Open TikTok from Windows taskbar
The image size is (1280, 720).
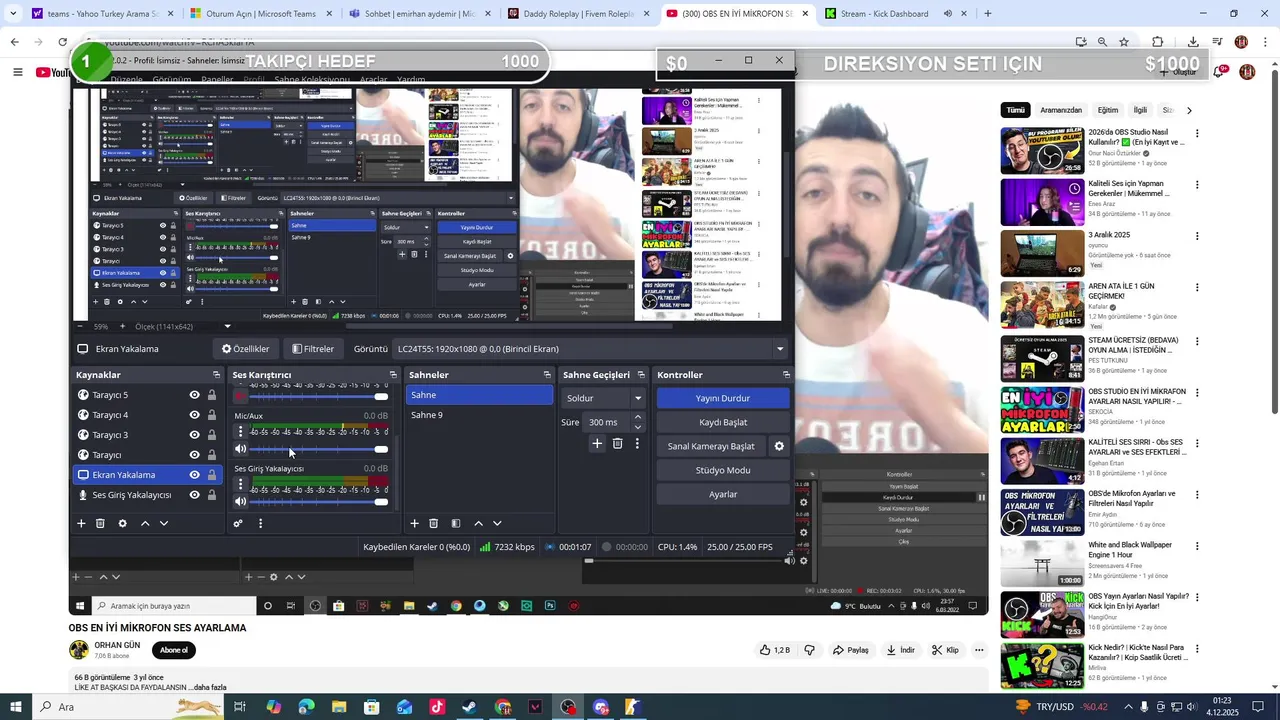(x=437, y=707)
